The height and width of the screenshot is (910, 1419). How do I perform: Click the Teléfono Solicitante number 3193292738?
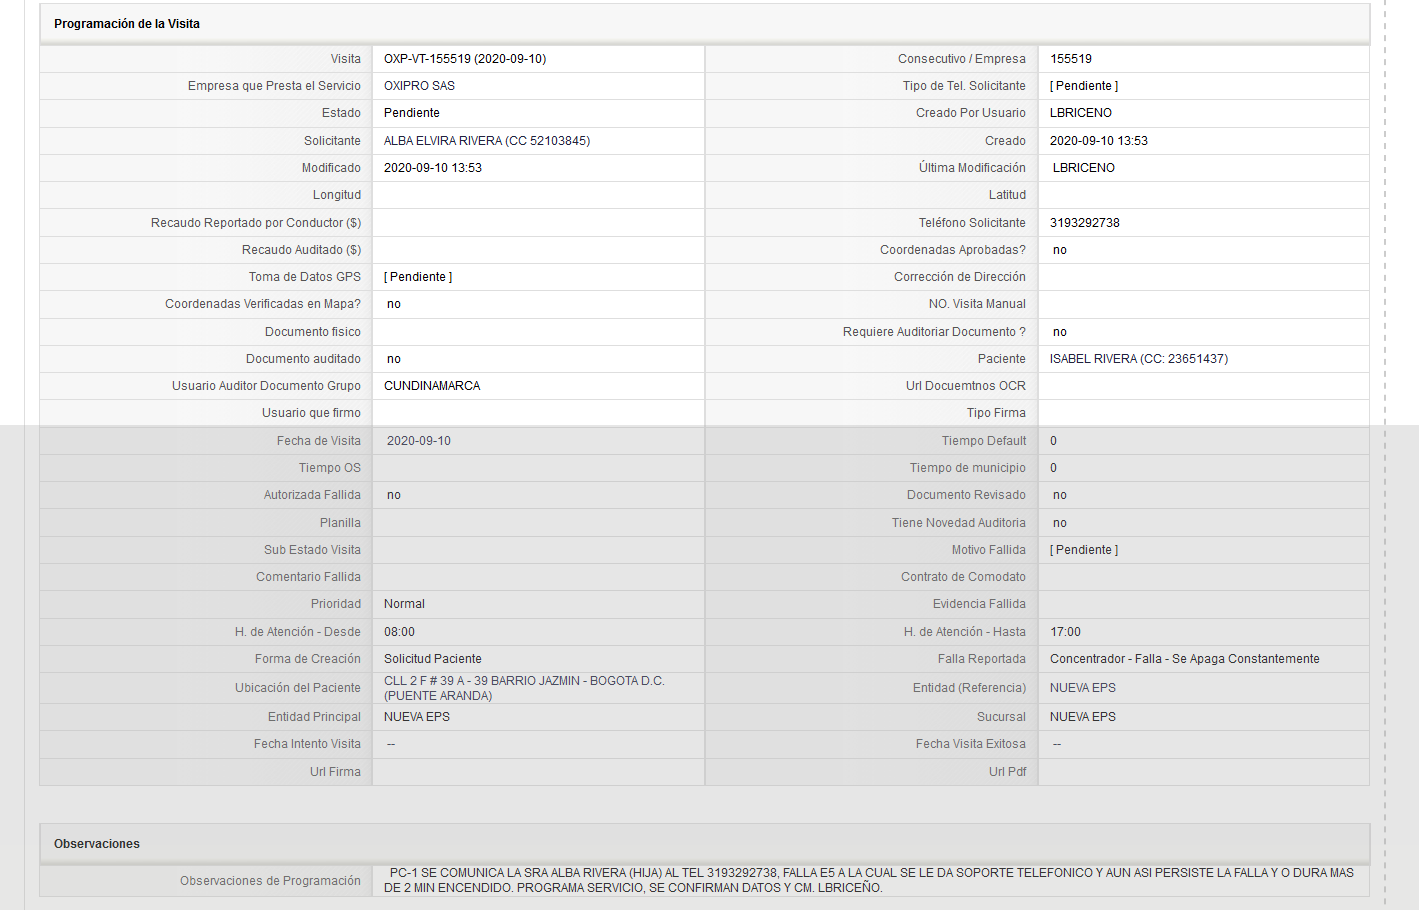[x=1085, y=223]
